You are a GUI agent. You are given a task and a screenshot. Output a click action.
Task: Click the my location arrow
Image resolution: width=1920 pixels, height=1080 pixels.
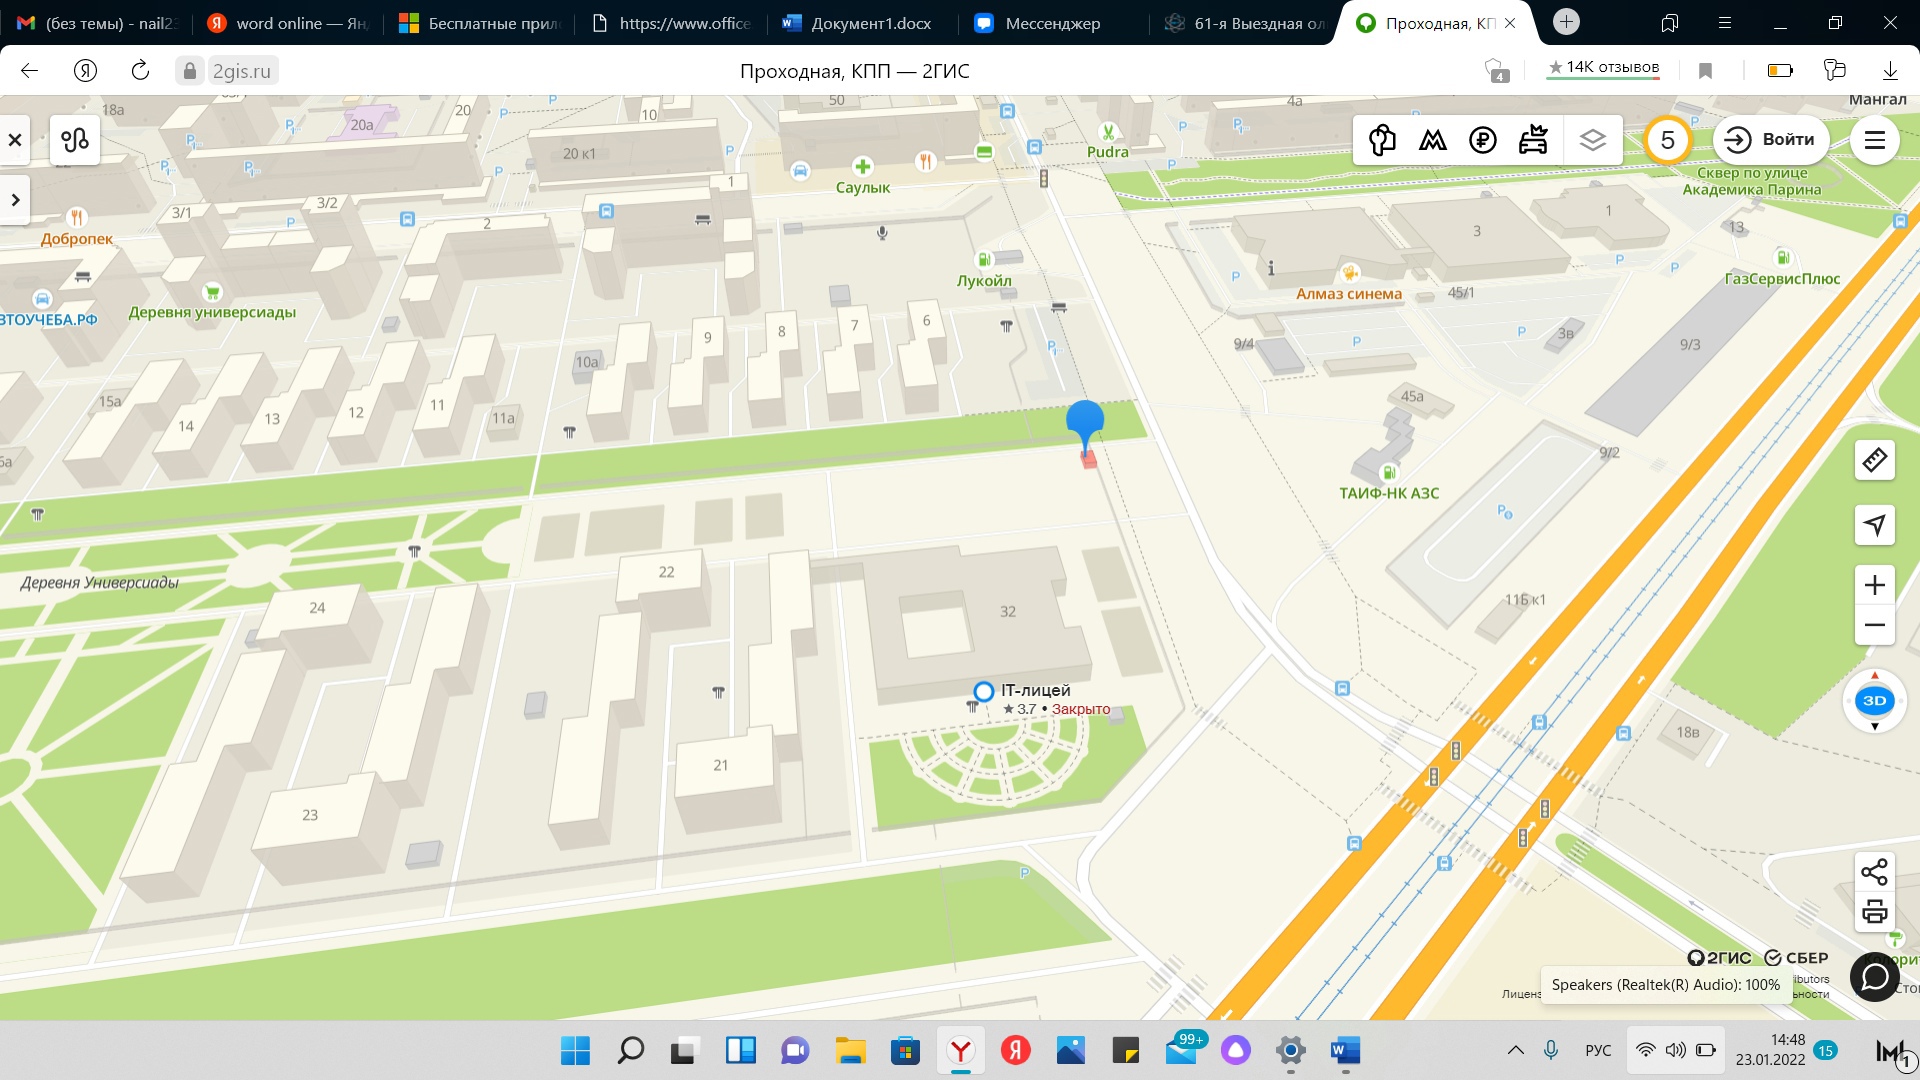pyautogui.click(x=1874, y=525)
